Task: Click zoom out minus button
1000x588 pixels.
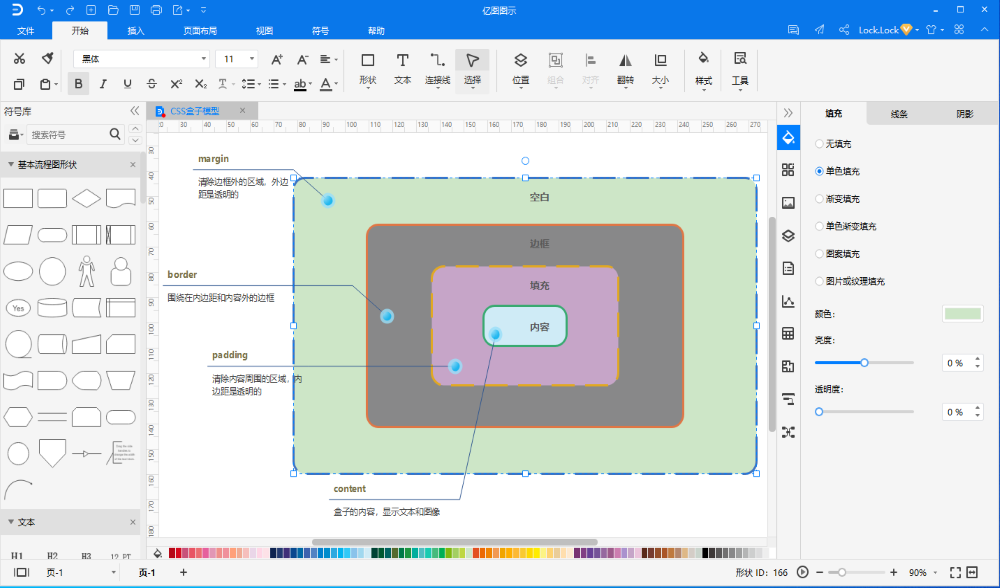Action: (x=820, y=572)
